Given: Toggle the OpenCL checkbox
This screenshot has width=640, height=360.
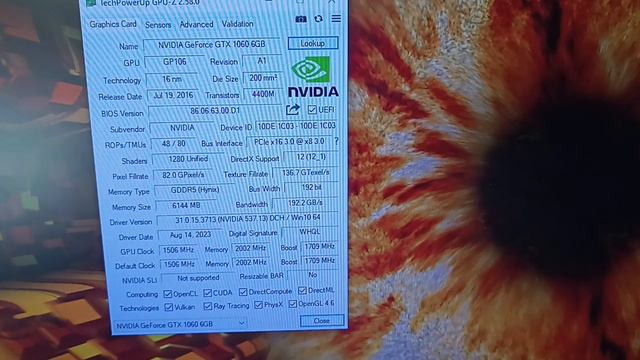Looking at the screenshot, I should point(167,294).
